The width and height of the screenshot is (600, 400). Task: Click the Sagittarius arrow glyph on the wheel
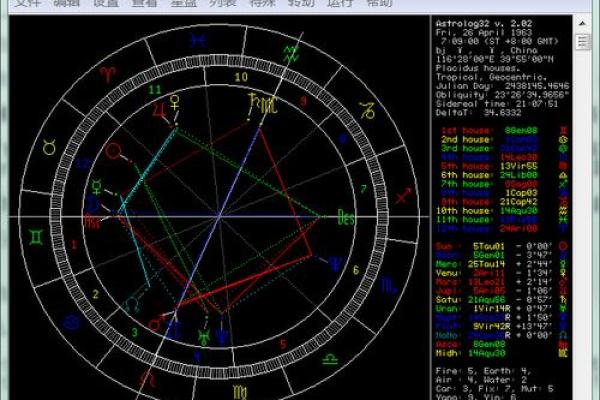(403, 196)
